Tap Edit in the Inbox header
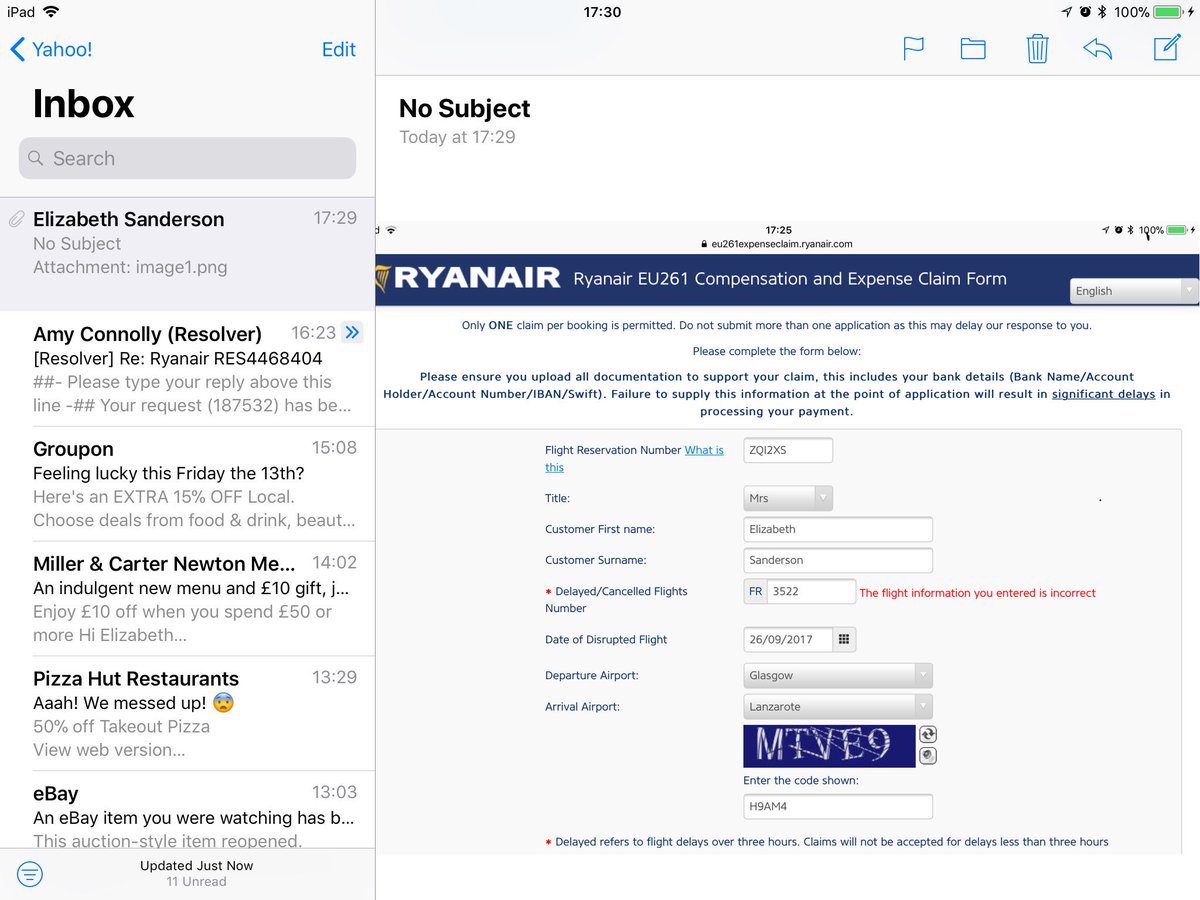The image size is (1200, 900). click(339, 49)
